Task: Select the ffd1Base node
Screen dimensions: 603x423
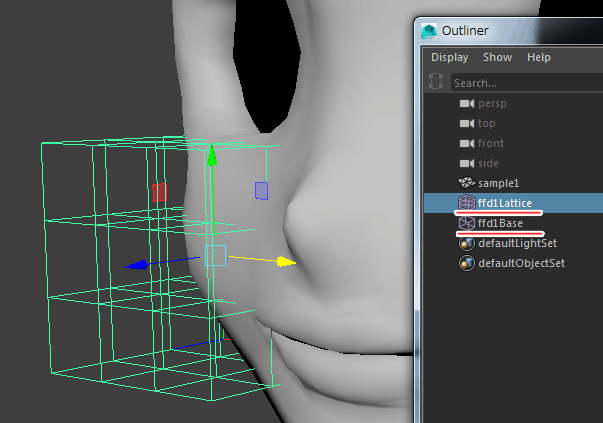Action: 500,223
